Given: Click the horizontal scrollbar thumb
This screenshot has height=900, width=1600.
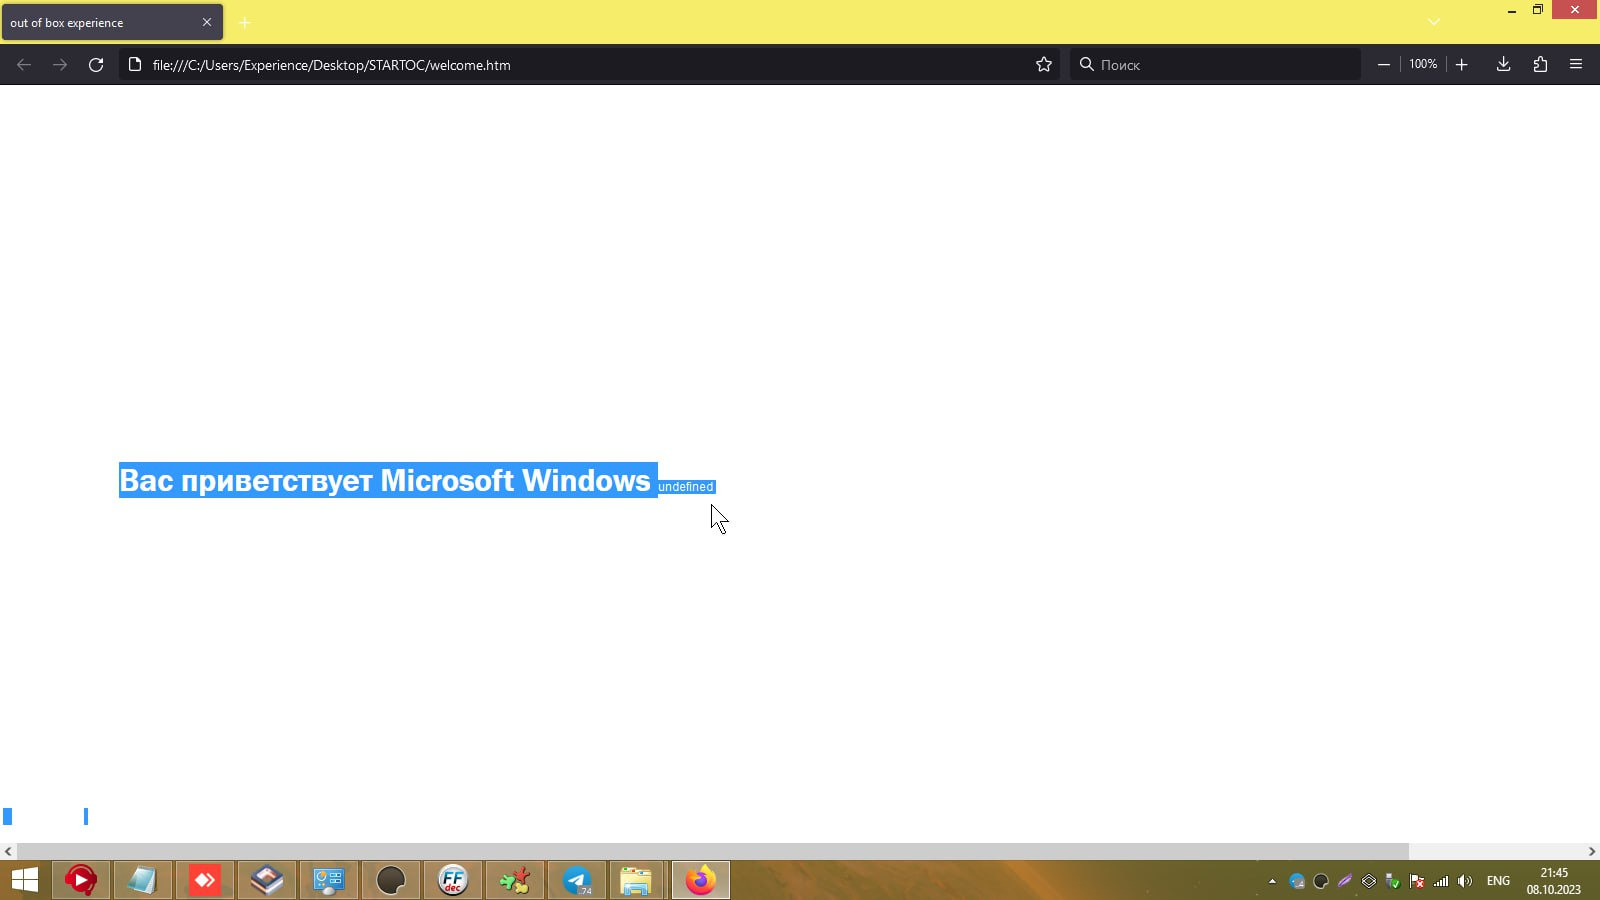Looking at the screenshot, I should (x=712, y=851).
